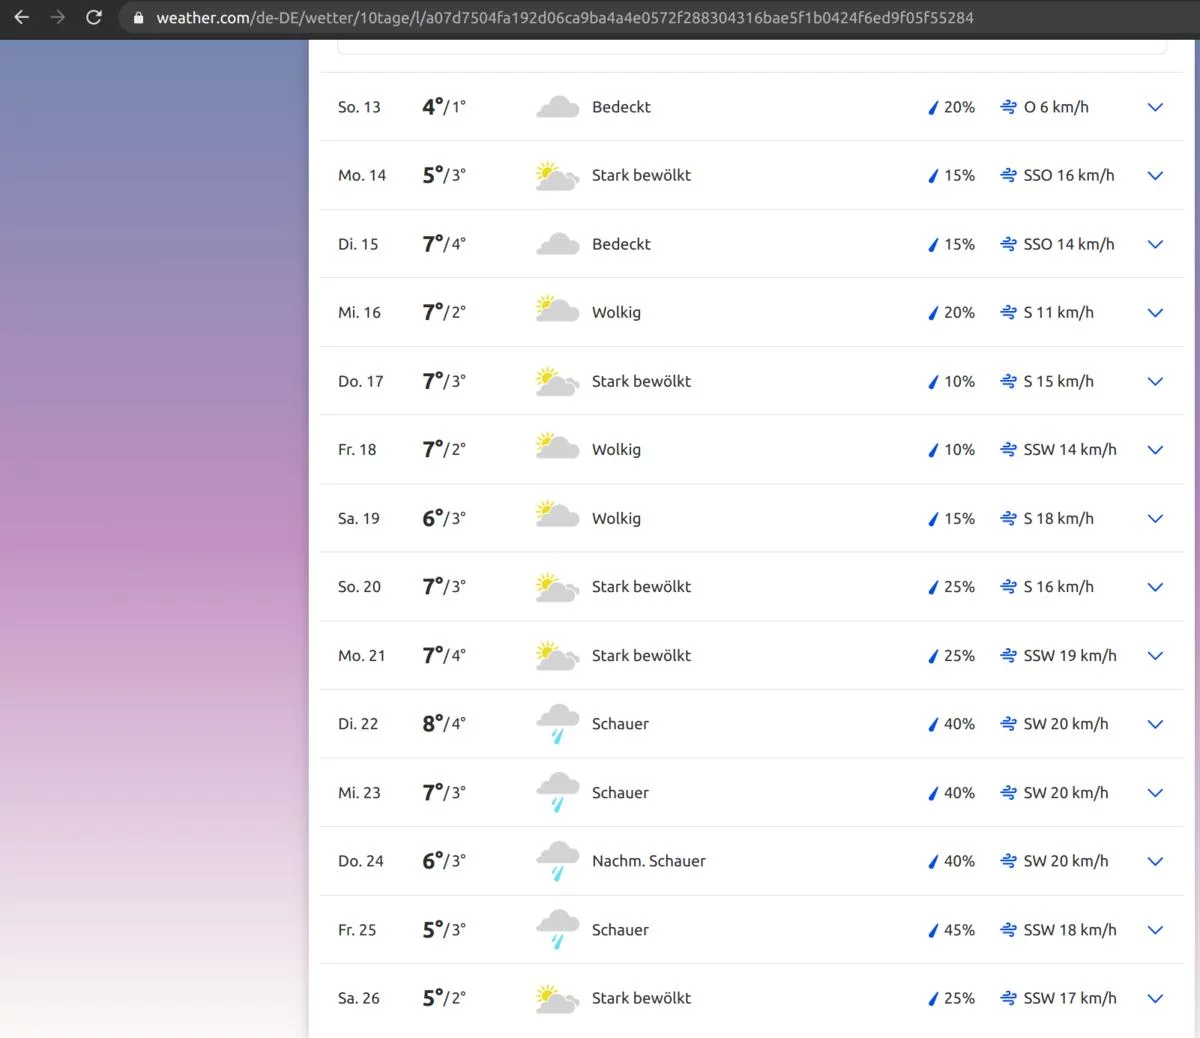Viewport: 1200px width, 1038px height.
Task: Click the 8°/4° temperature for Di. 22
Action: click(444, 723)
